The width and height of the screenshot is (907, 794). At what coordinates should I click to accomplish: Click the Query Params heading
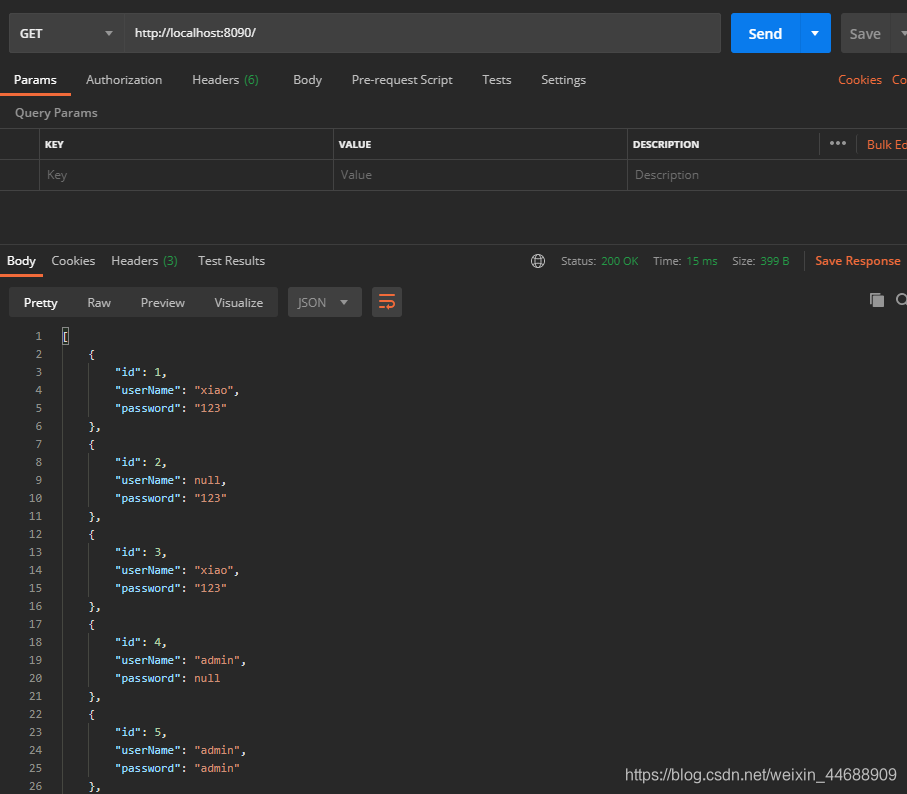coord(56,113)
